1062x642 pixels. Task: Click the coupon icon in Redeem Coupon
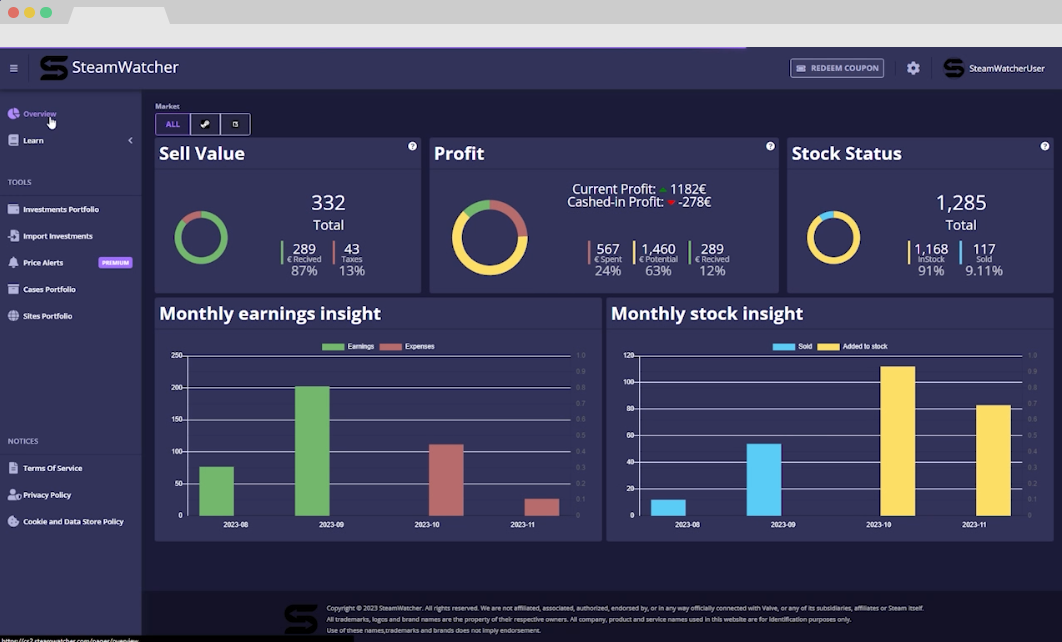click(x=801, y=68)
